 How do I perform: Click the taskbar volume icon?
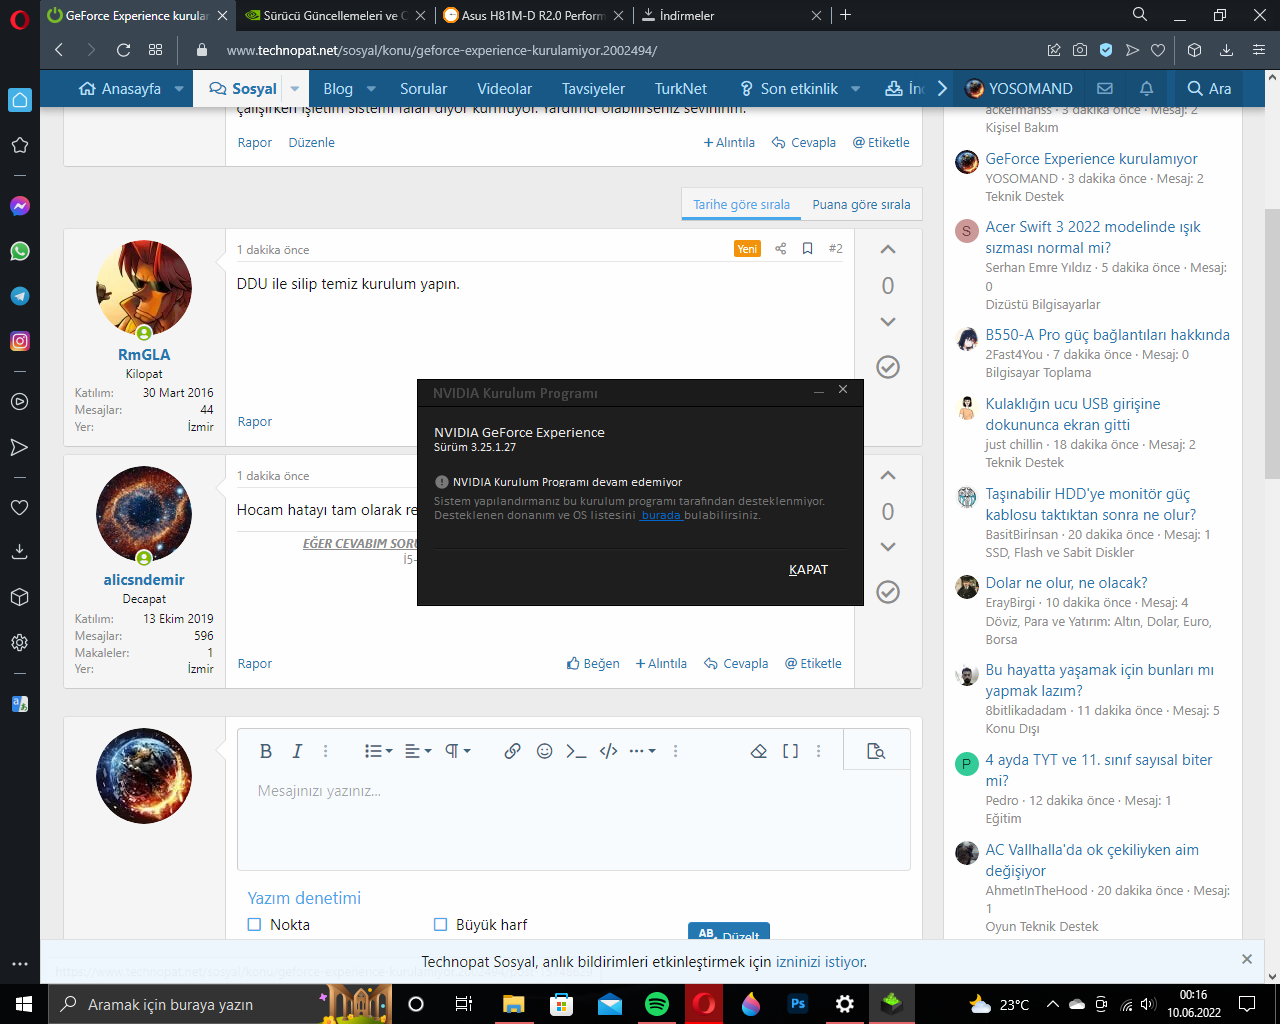[1148, 1004]
